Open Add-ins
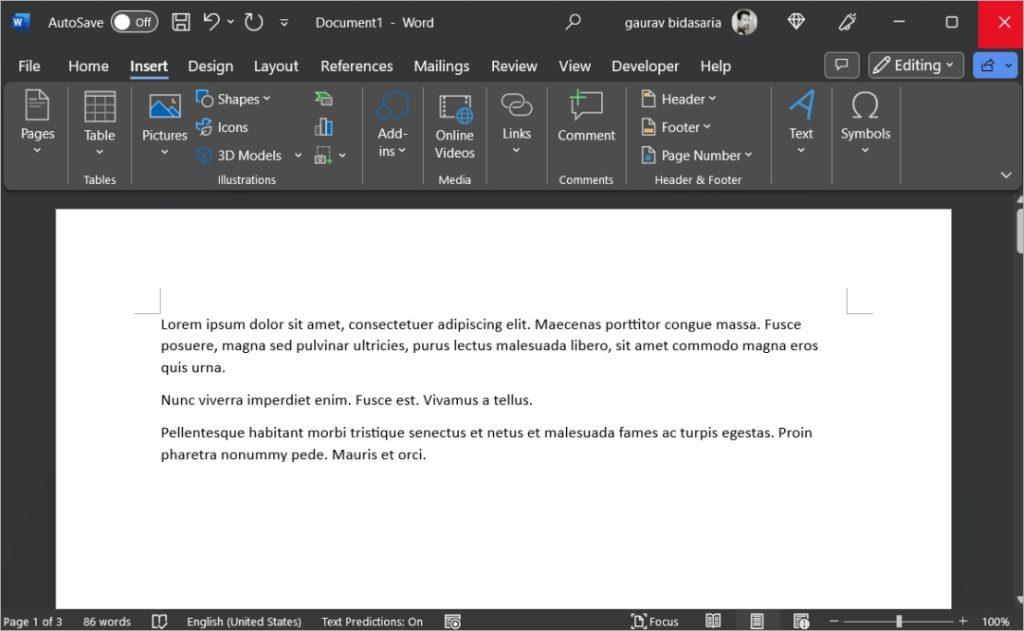 392,123
